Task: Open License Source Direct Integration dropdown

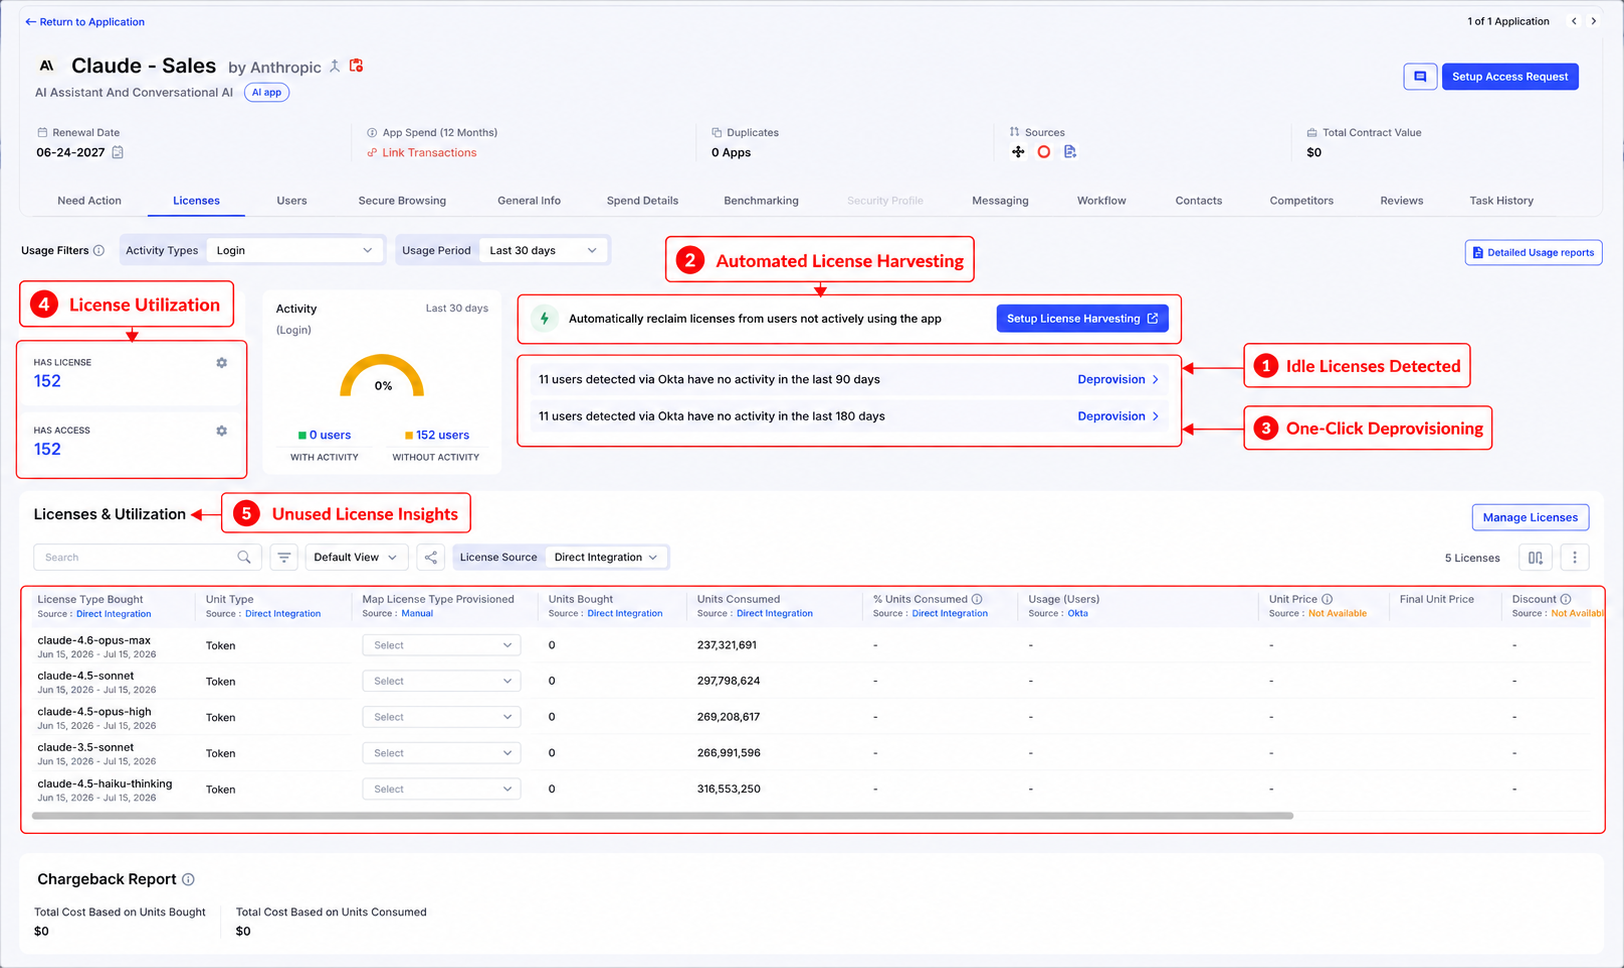Action: (606, 558)
